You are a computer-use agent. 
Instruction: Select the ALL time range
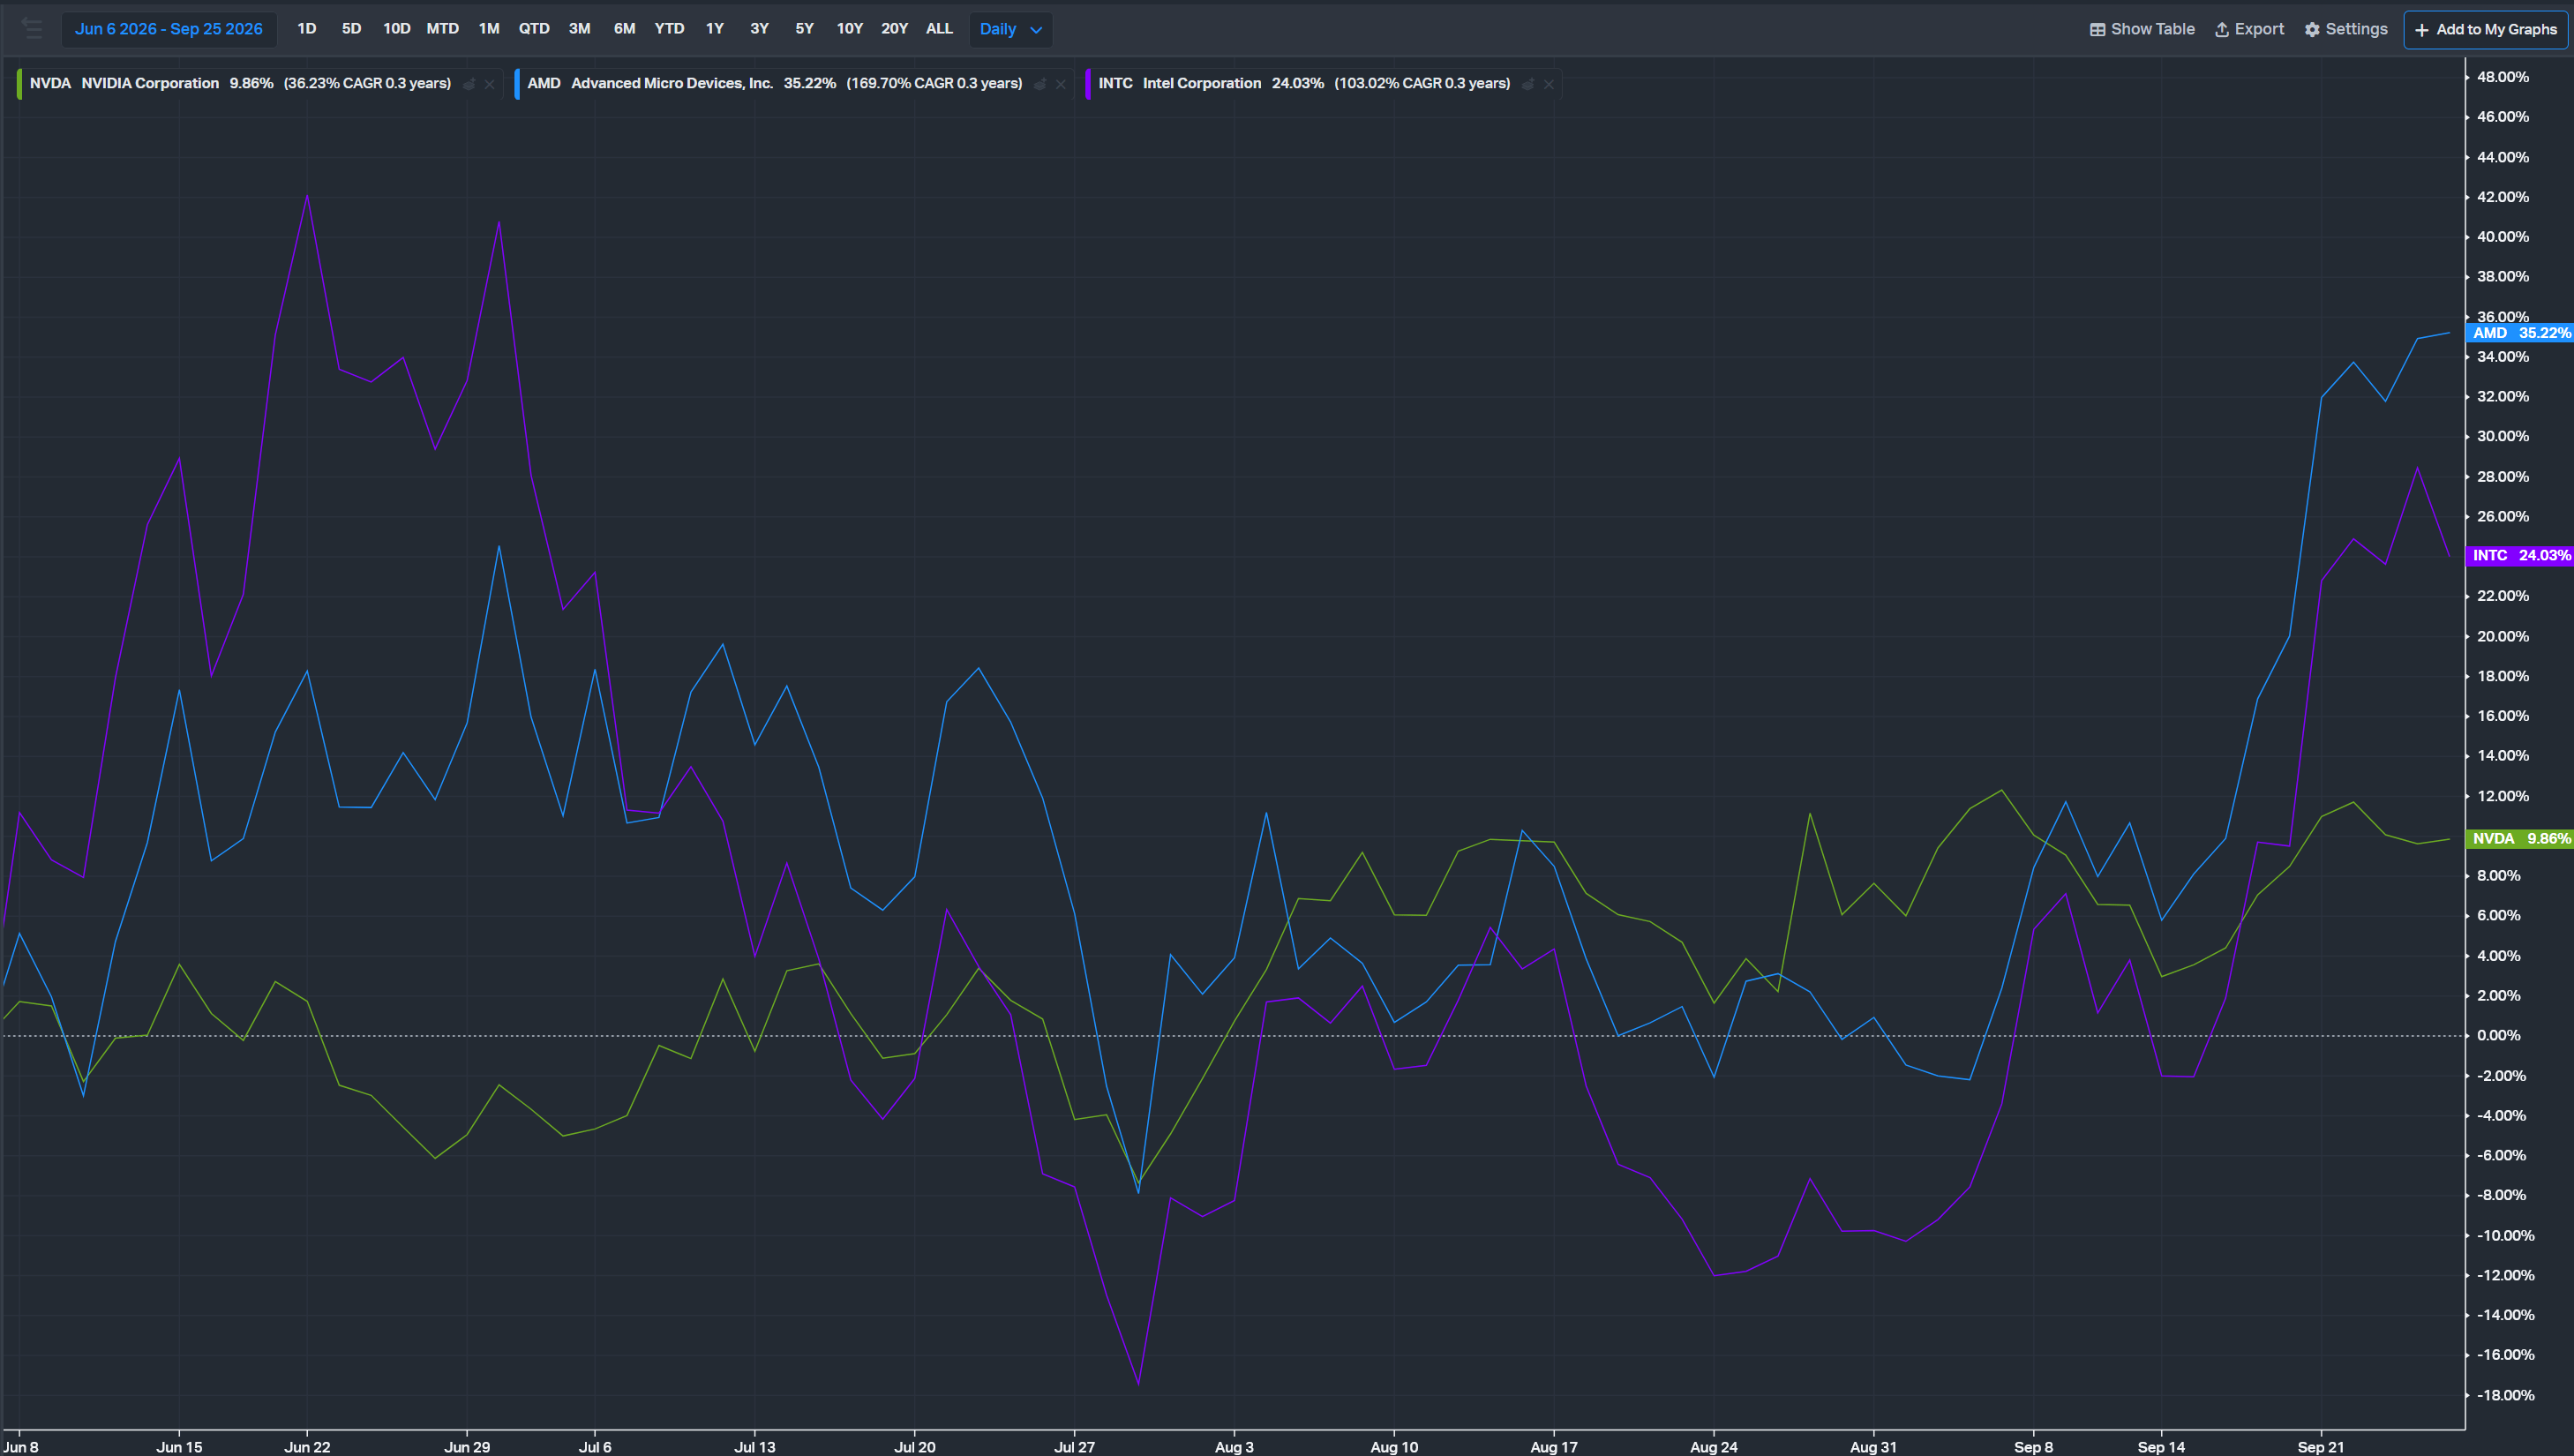pyautogui.click(x=939, y=29)
